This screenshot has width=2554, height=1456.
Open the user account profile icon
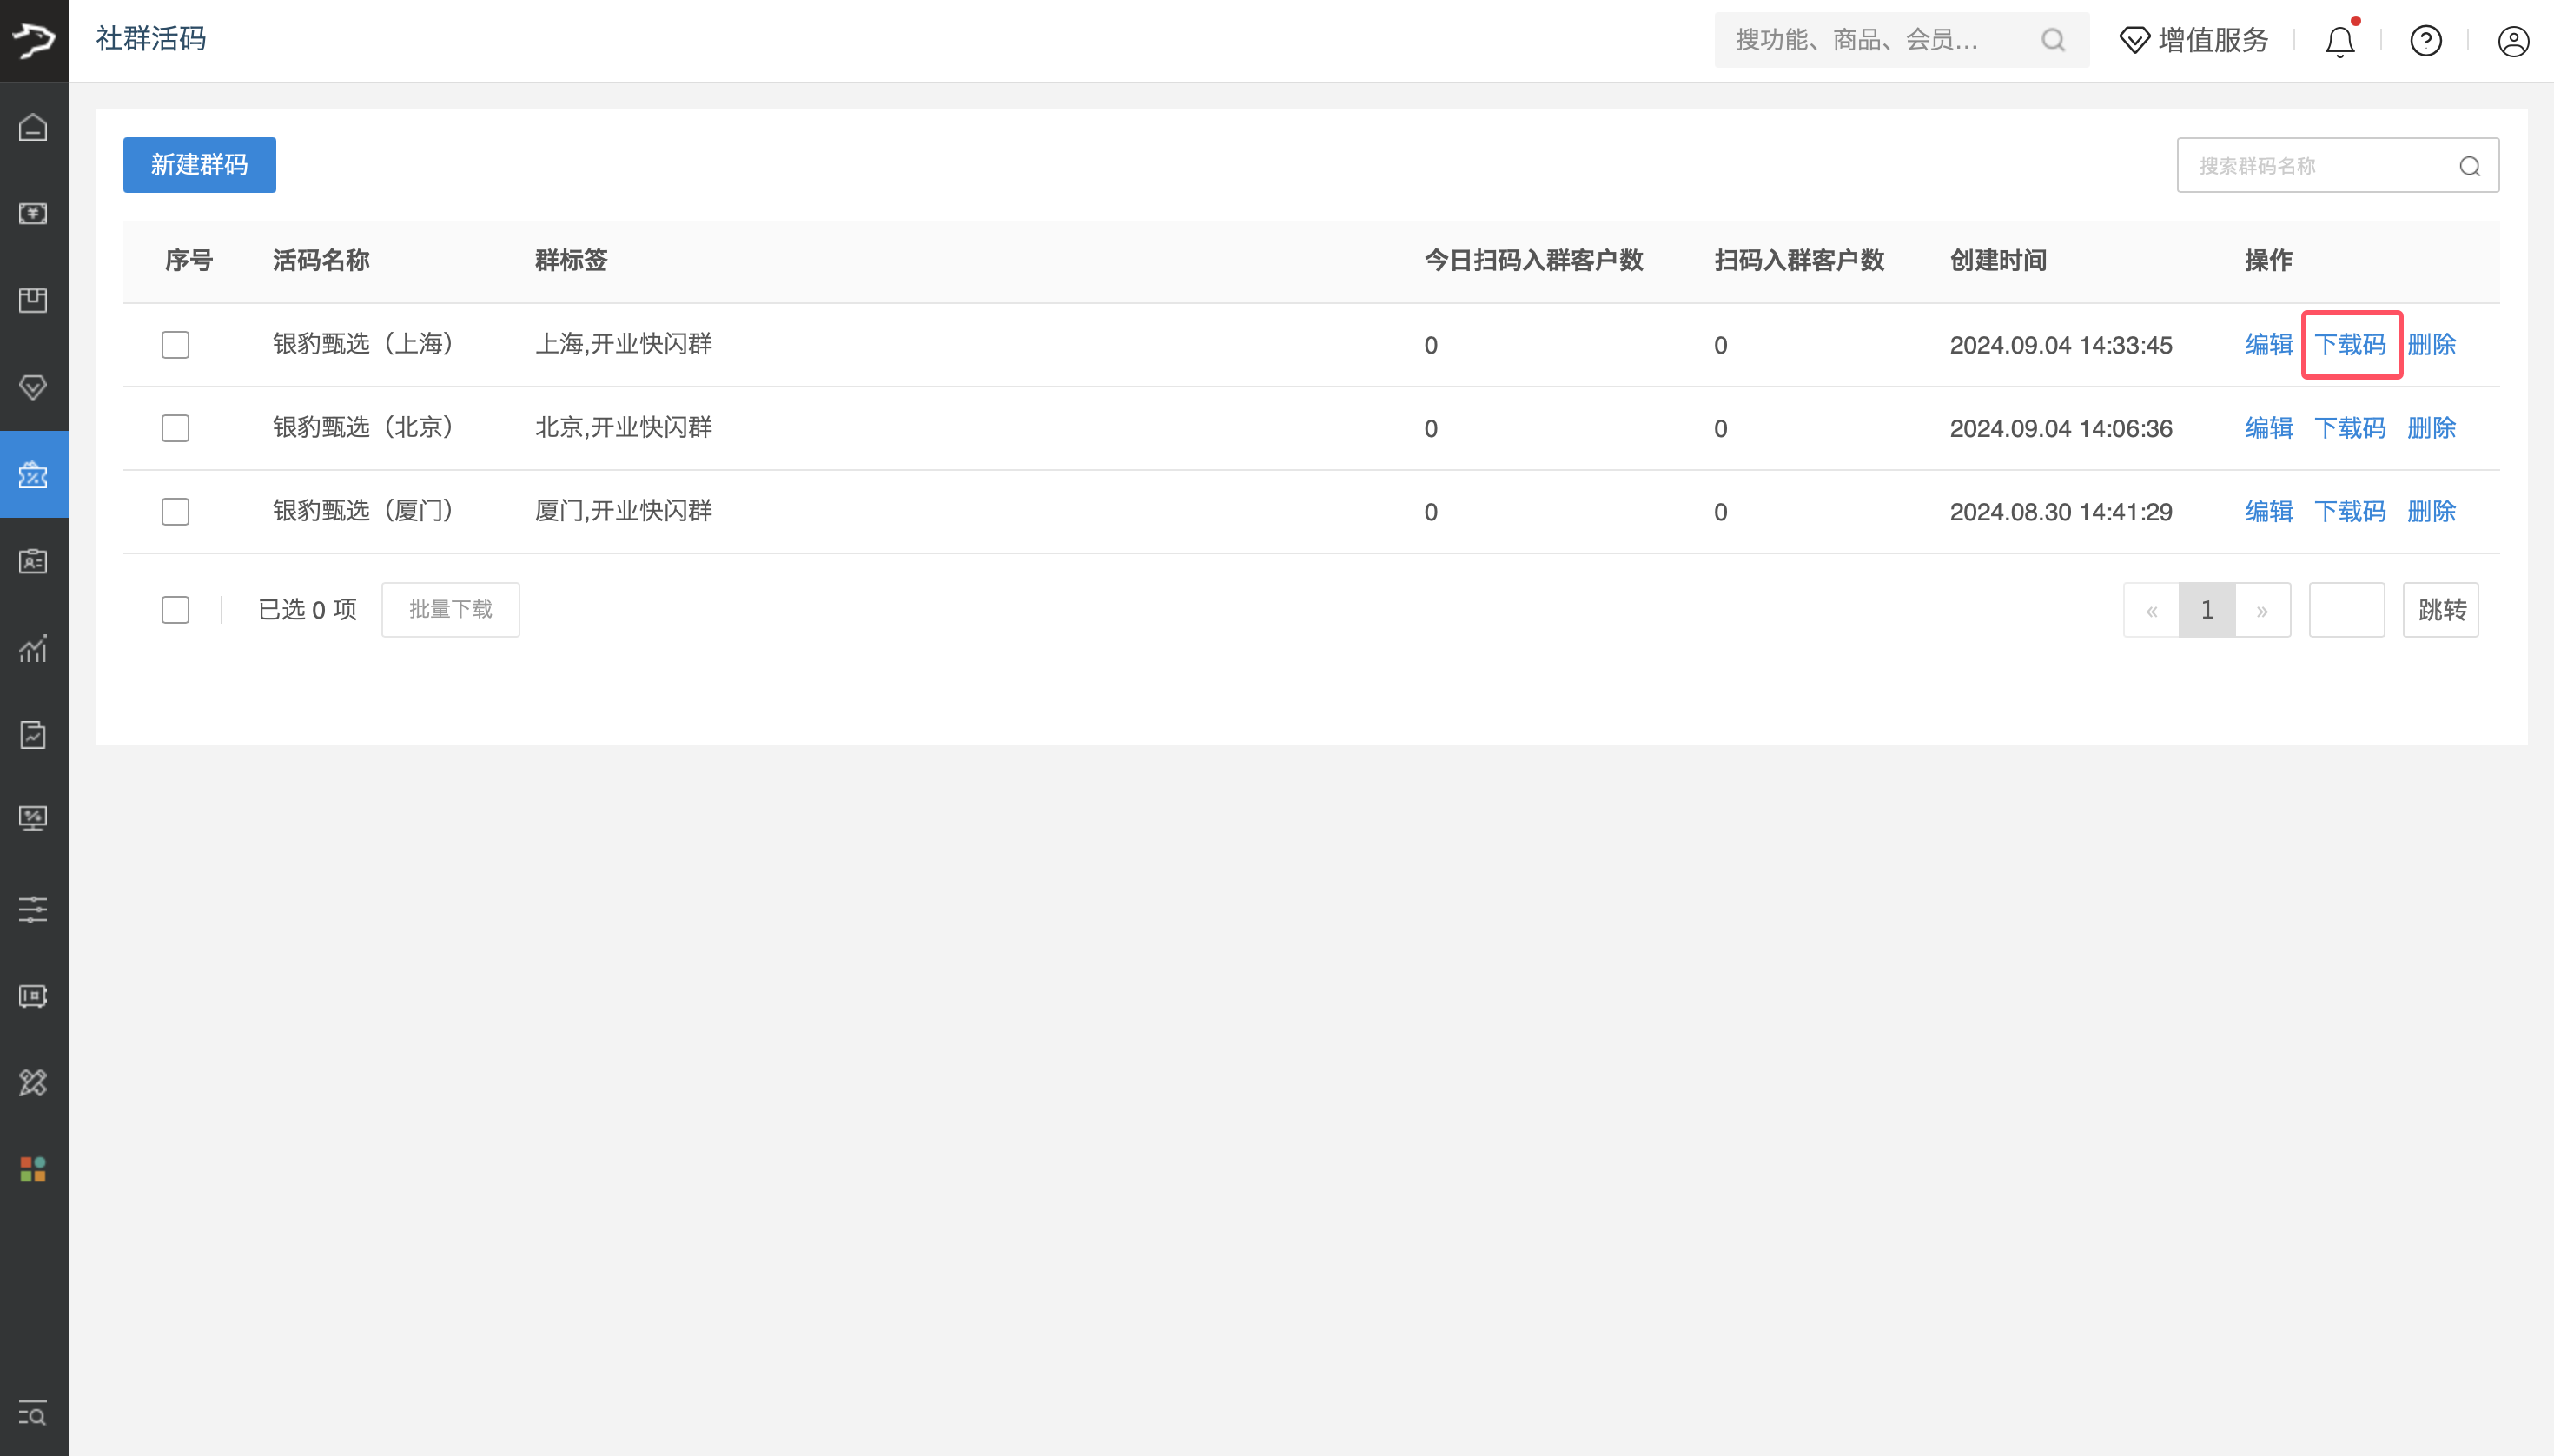pos(2513,41)
